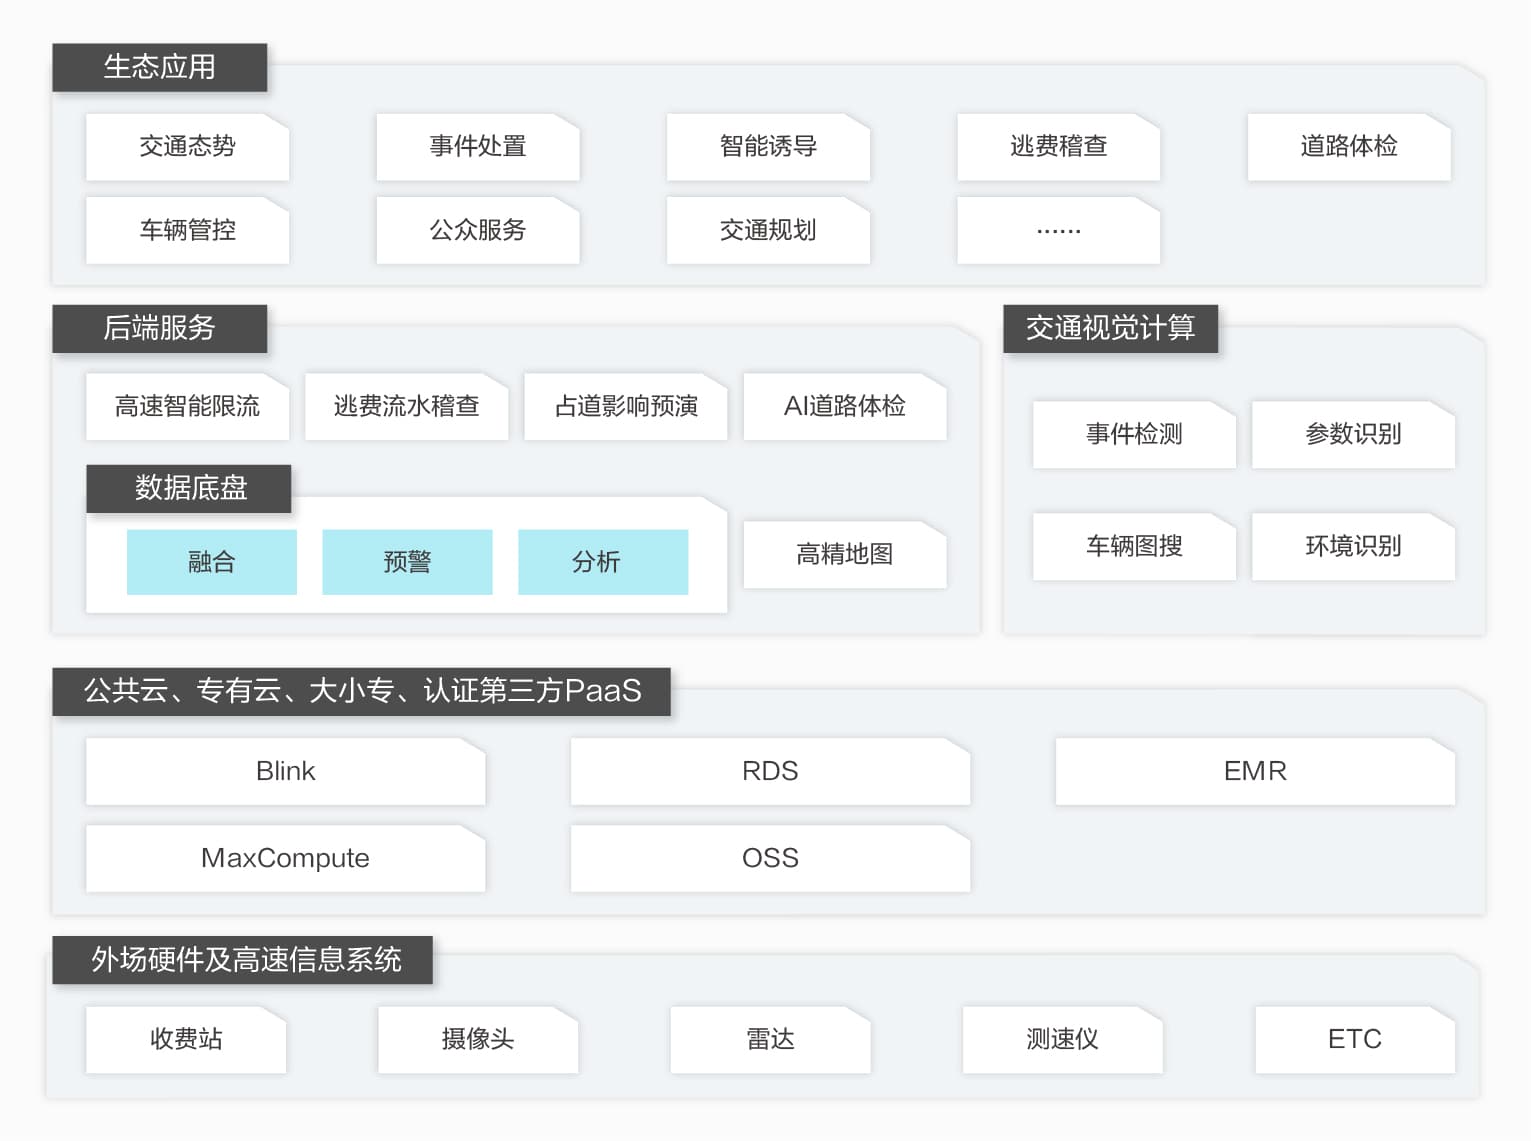This screenshot has height=1141, width=1531.
Task: Click the 逃费稽查 box
Action: 1058,147
